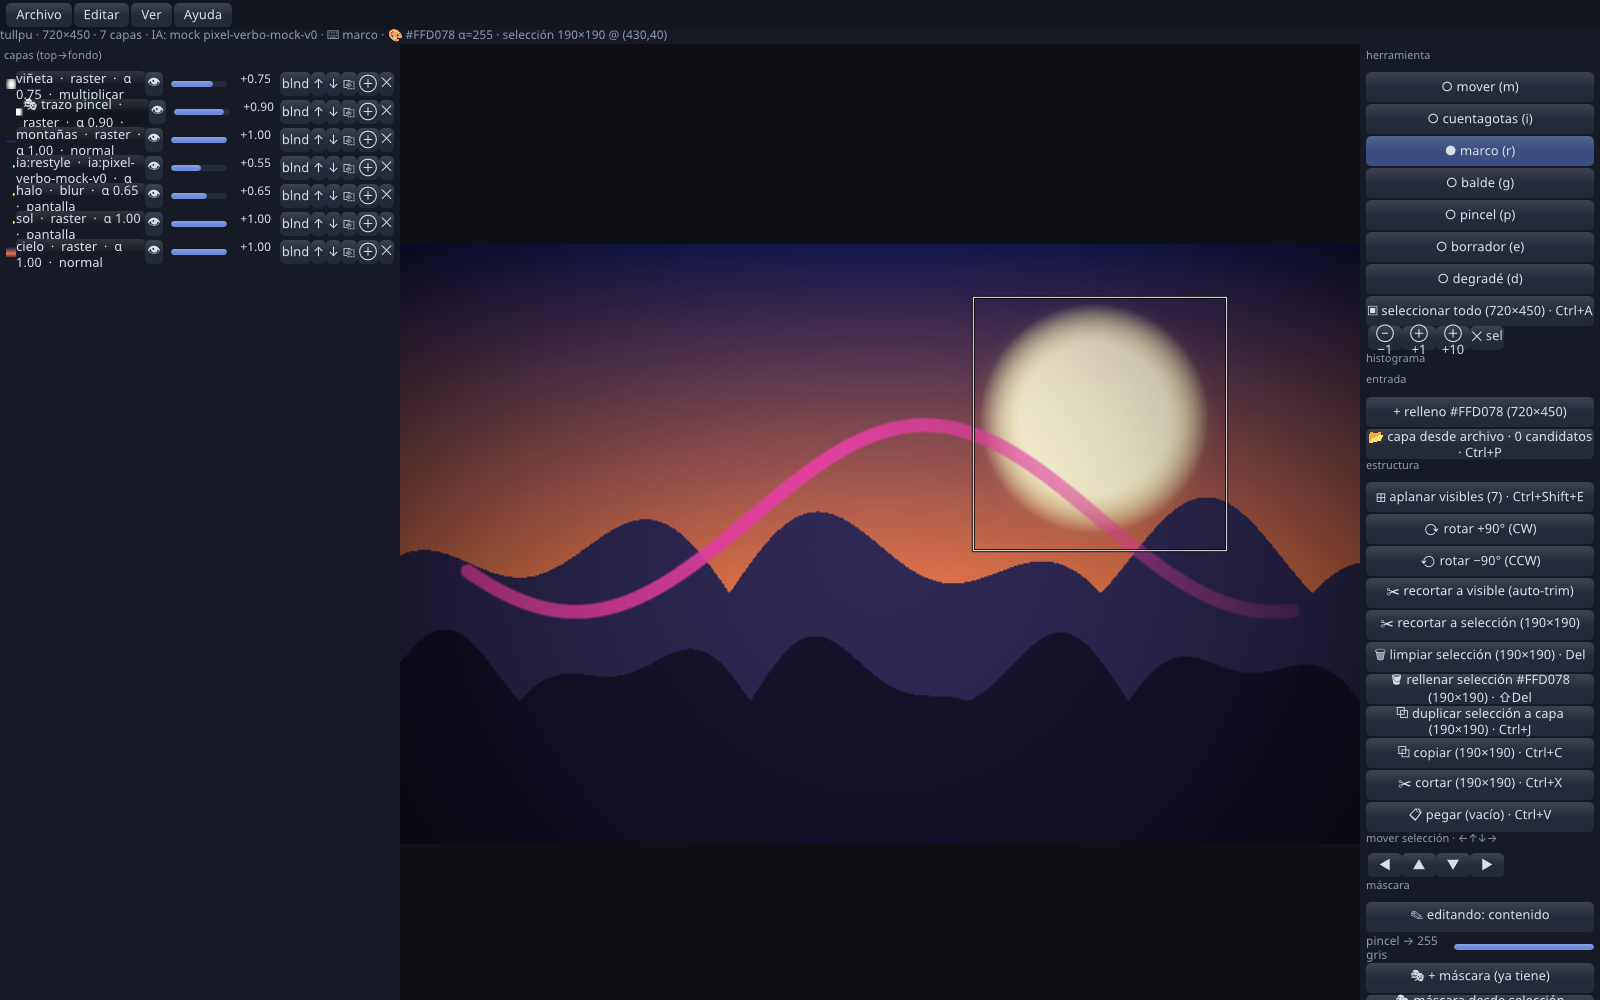This screenshot has width=1600, height=1000.
Task: Click recortar a selección (190×190)
Action: (x=1480, y=623)
